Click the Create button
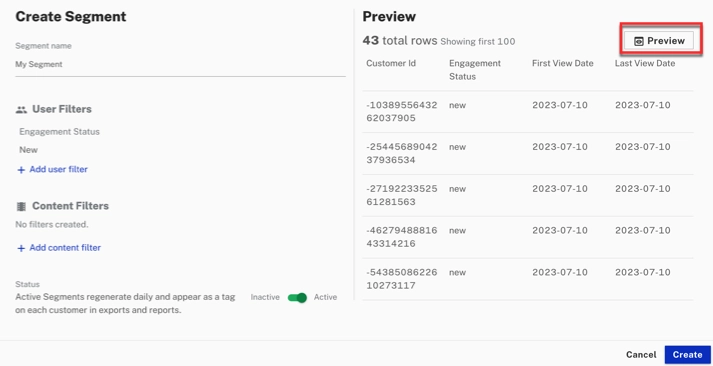Viewport: 713px width, 366px height. click(688, 355)
